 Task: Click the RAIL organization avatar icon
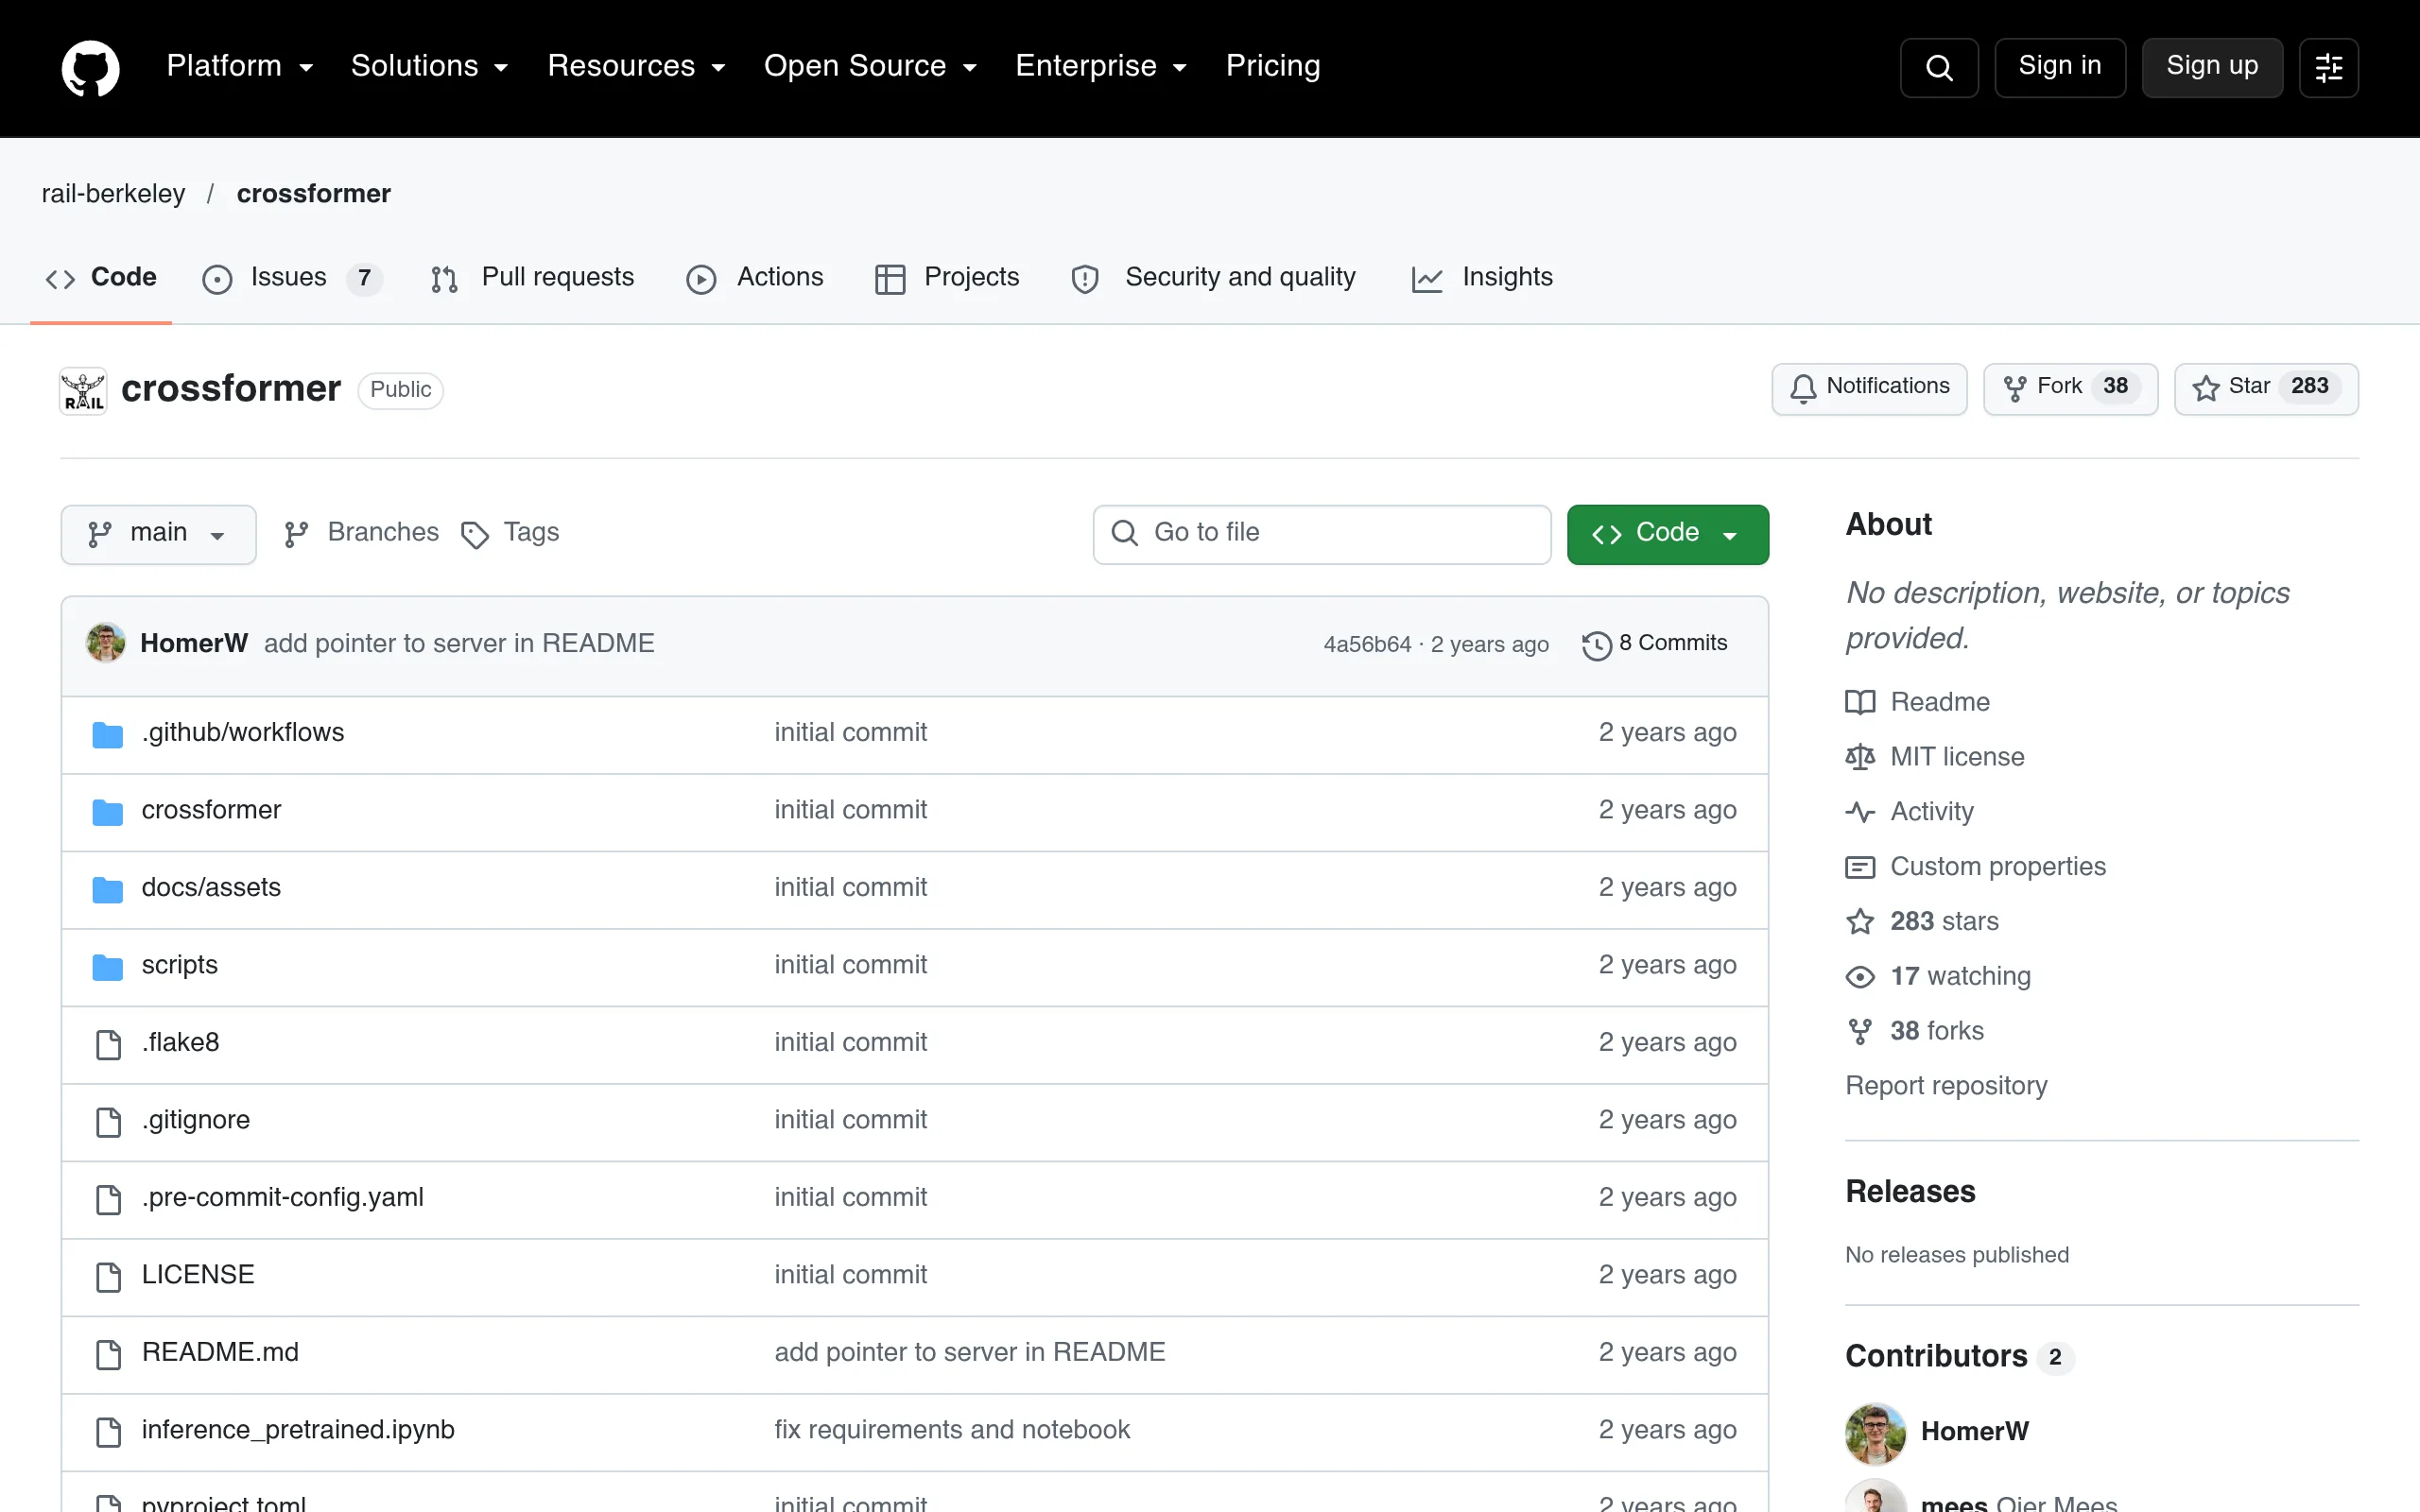click(83, 390)
